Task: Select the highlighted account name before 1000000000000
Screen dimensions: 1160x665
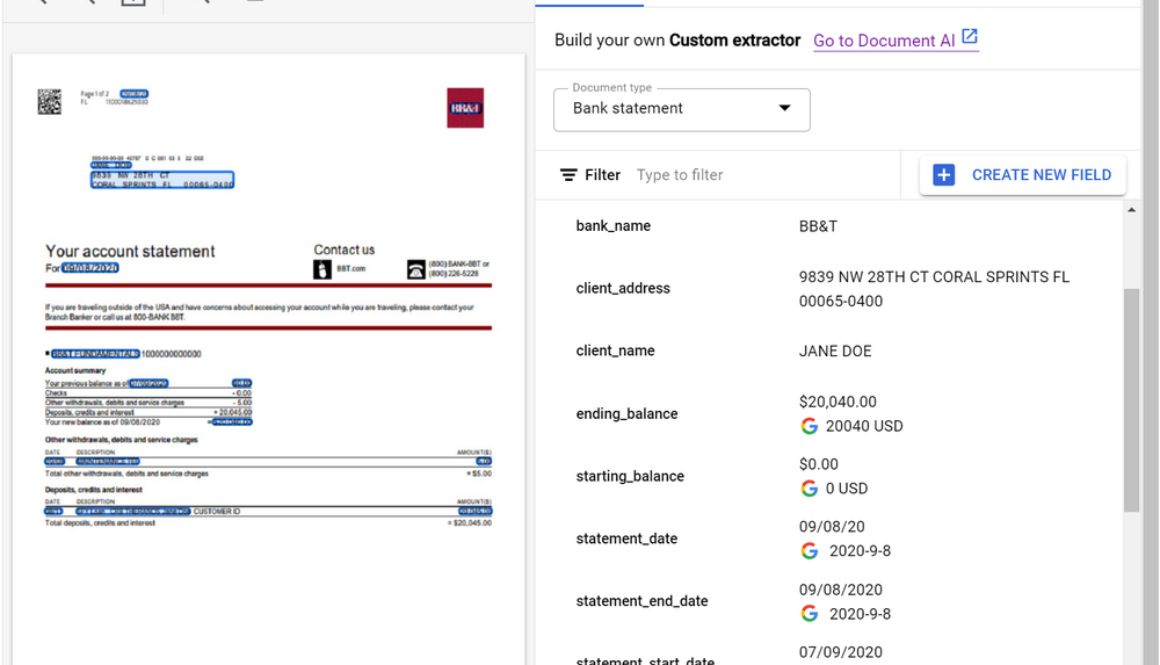Action: coord(95,354)
